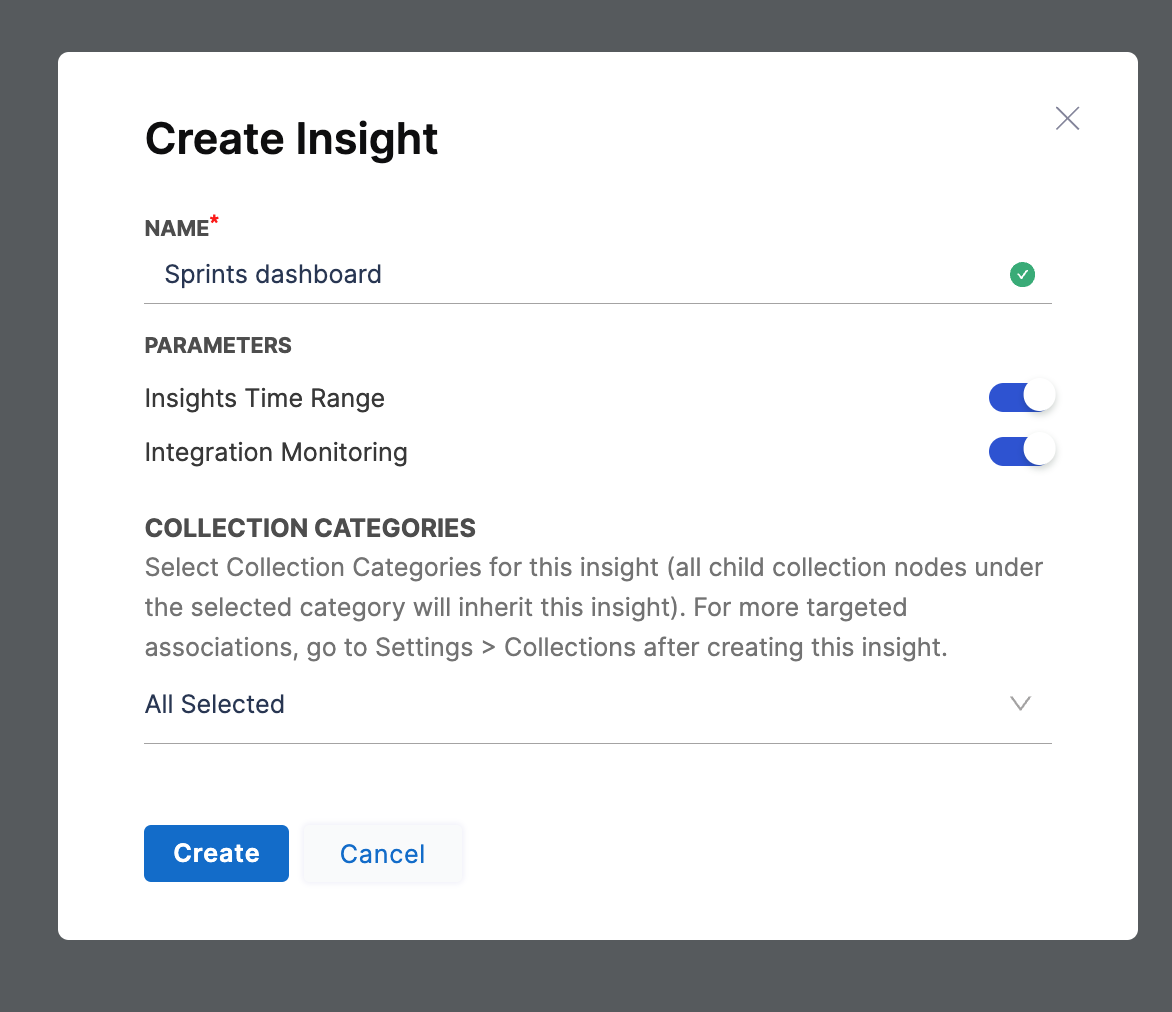
Task: Turn off the Integration Monitoring switch
Action: click(x=1021, y=451)
